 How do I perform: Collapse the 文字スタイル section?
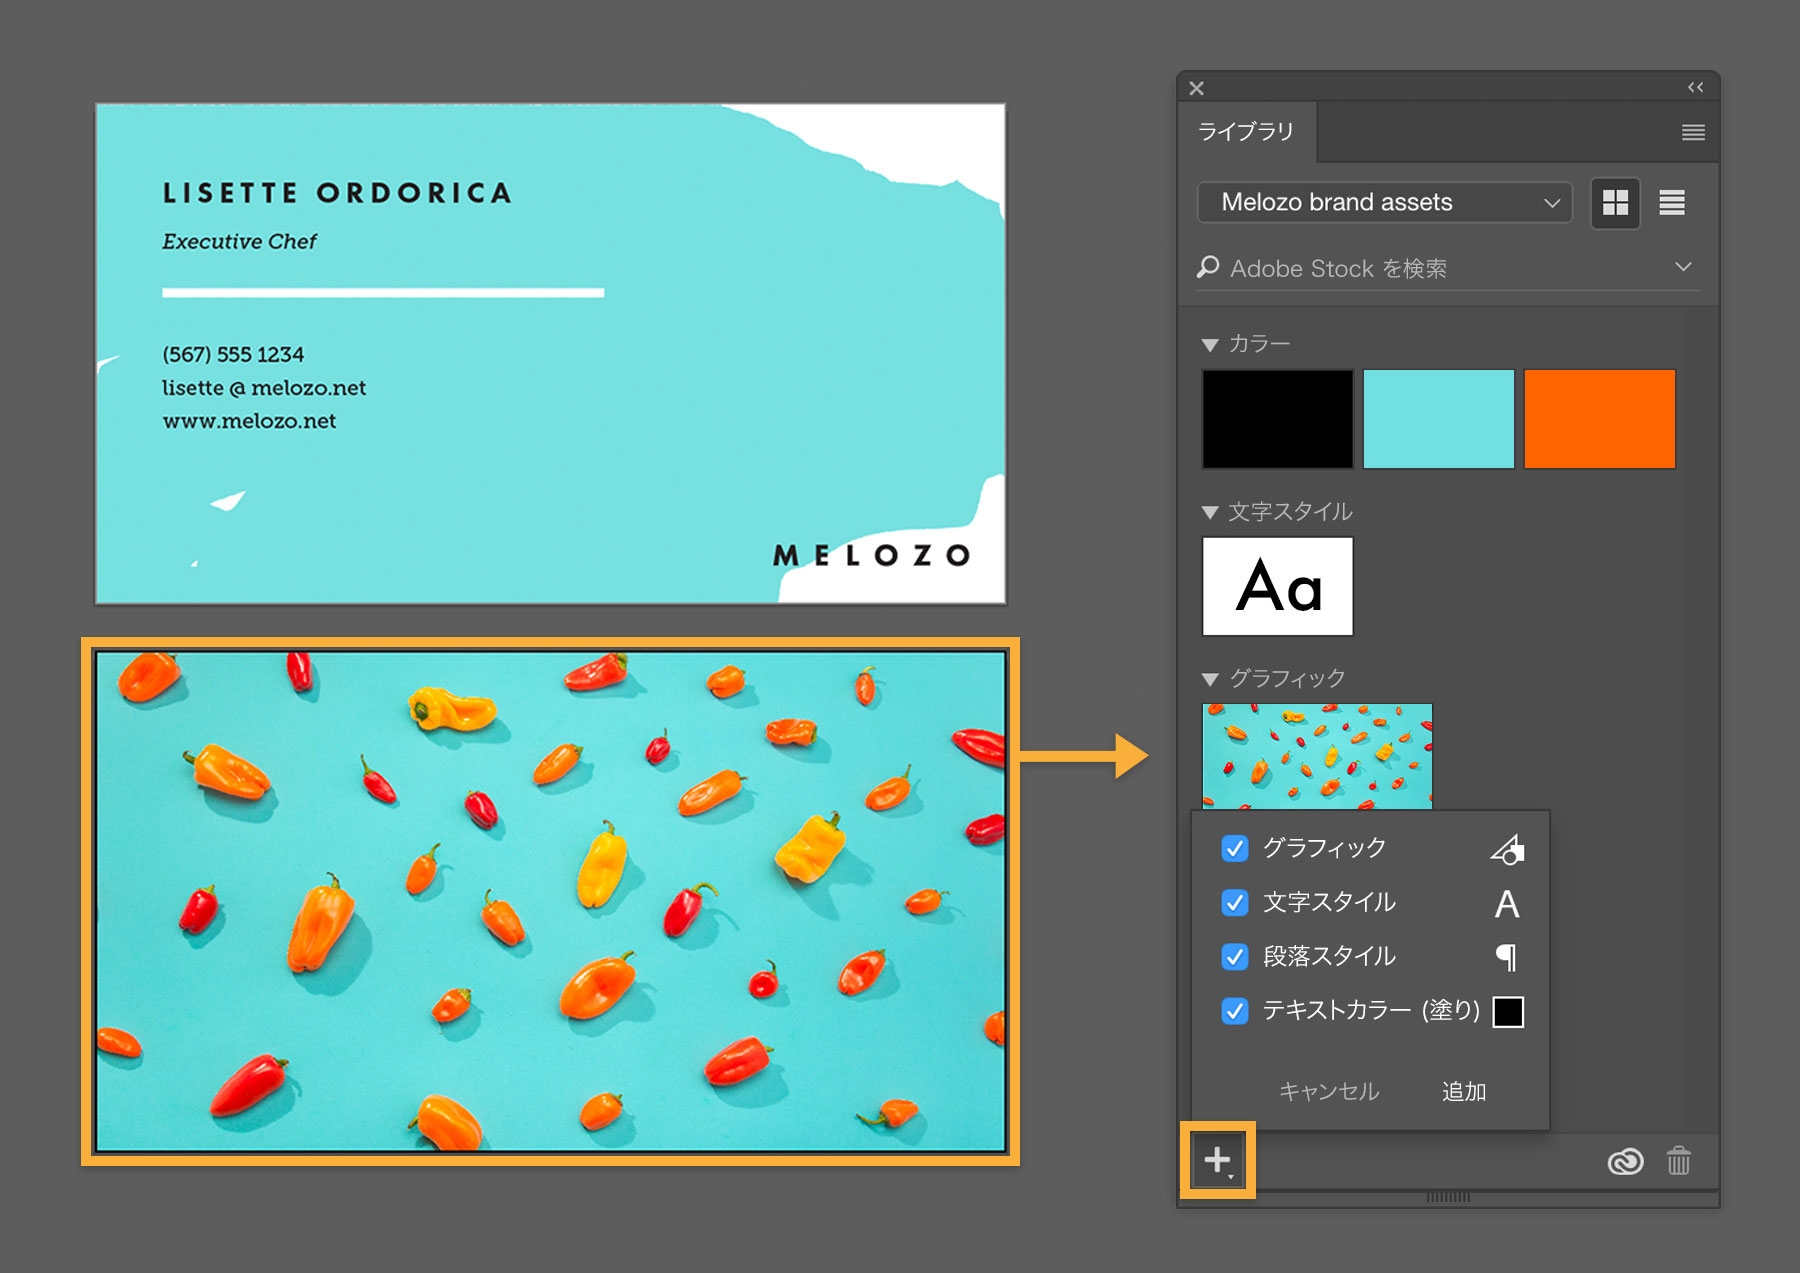pos(1210,513)
